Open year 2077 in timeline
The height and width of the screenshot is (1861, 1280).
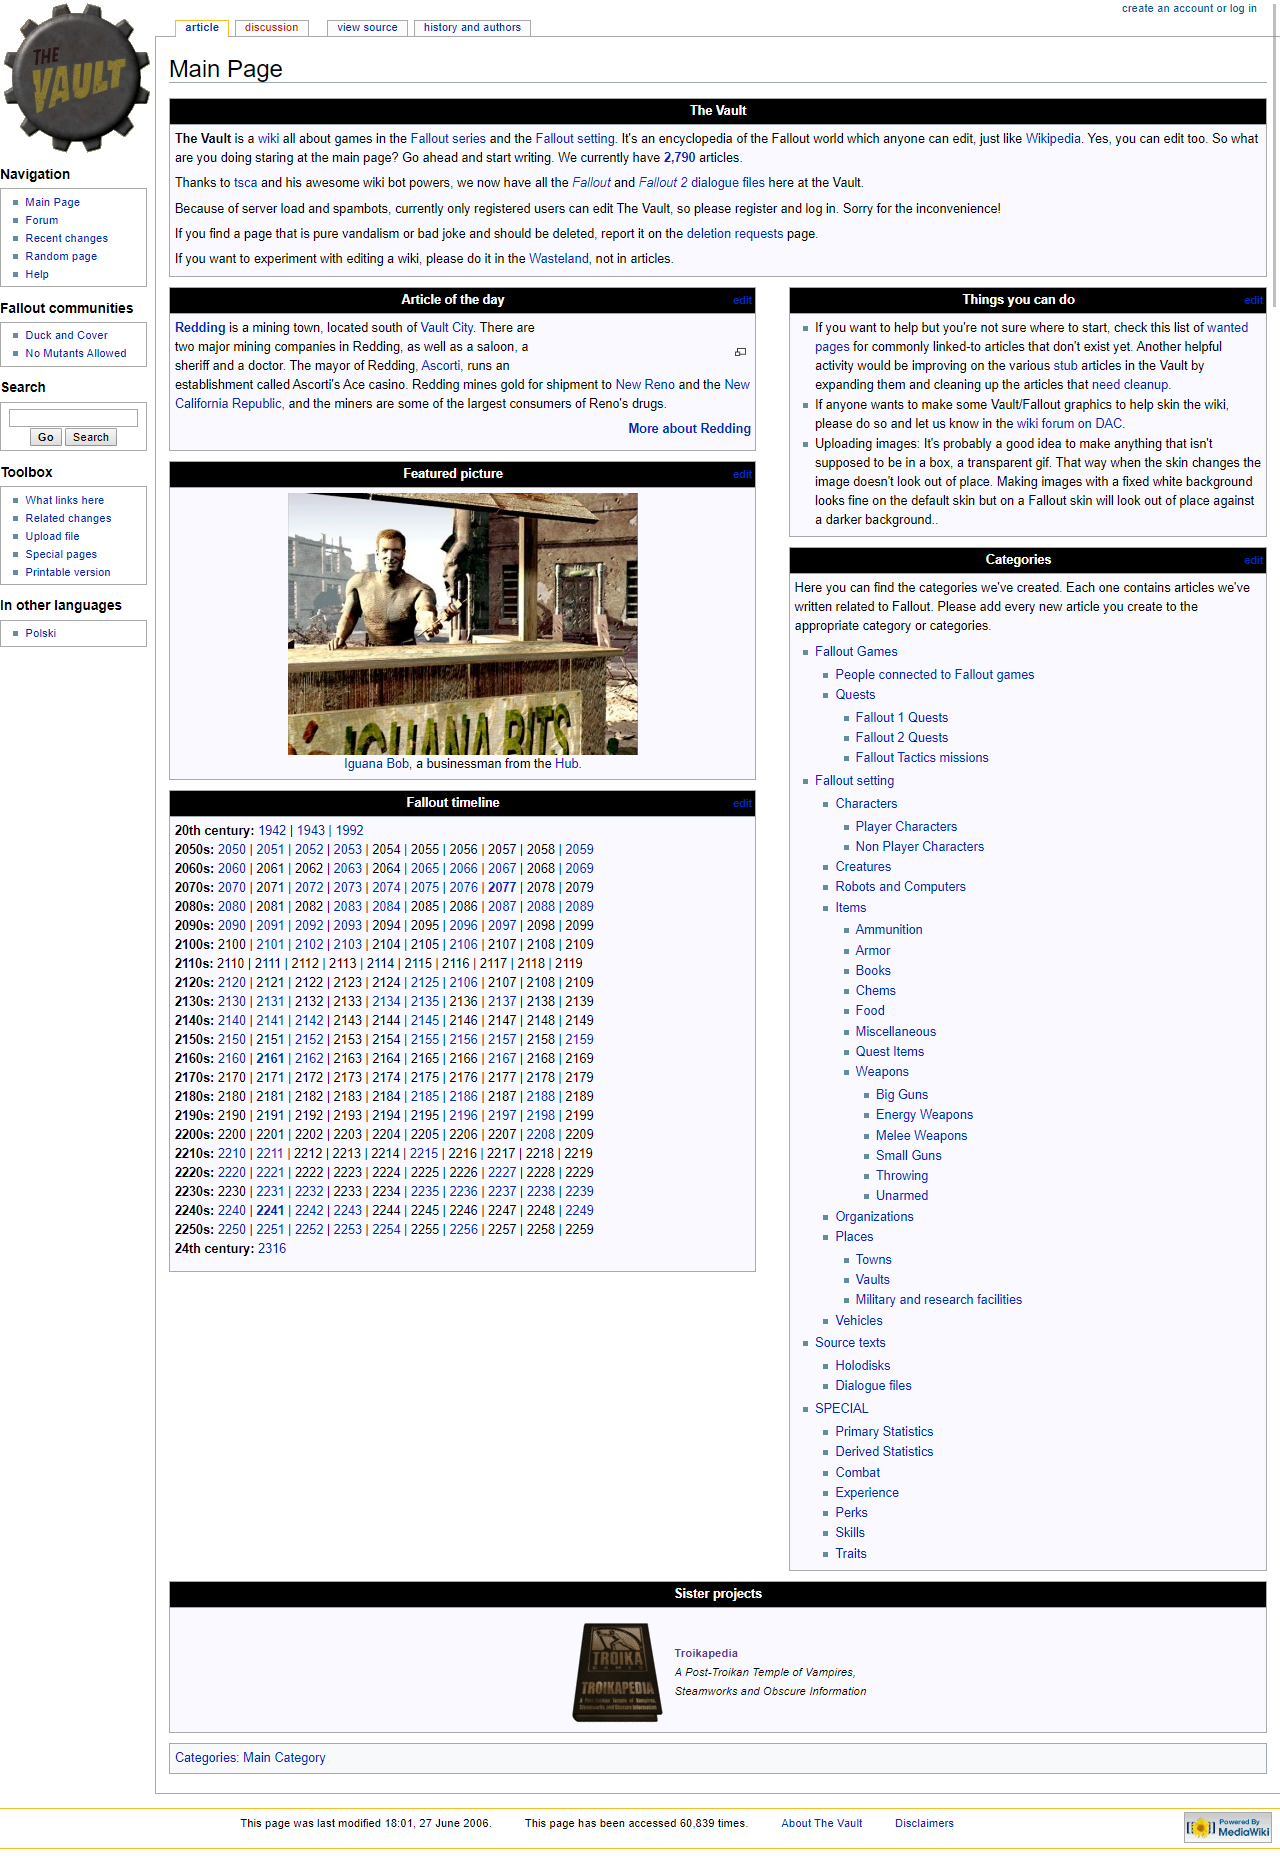click(502, 888)
